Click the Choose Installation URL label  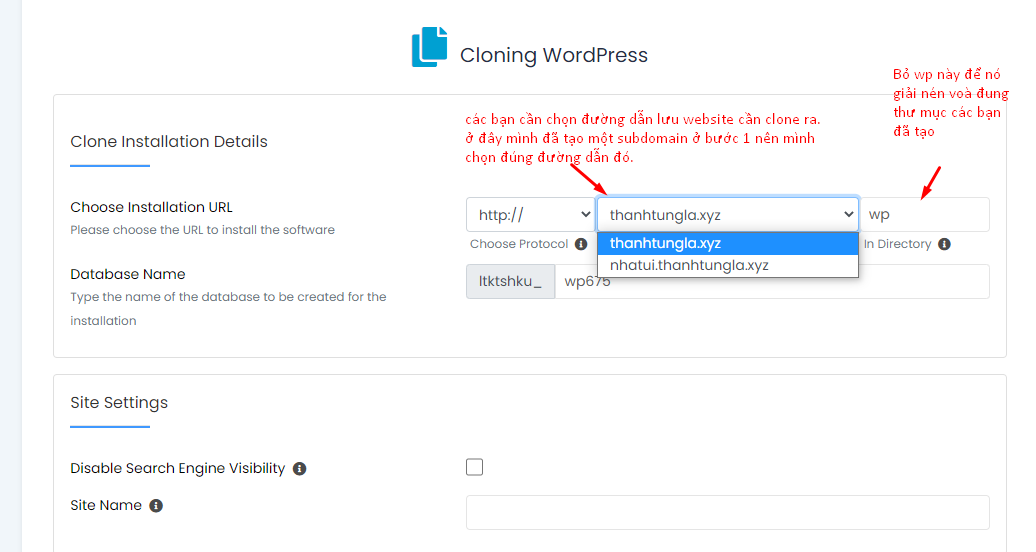[x=151, y=208]
